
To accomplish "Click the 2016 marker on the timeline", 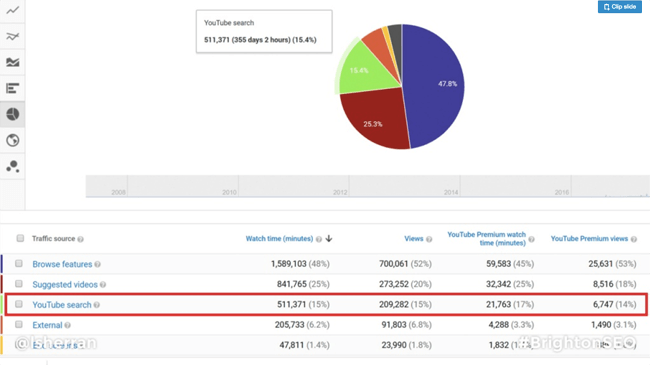I will [x=562, y=192].
